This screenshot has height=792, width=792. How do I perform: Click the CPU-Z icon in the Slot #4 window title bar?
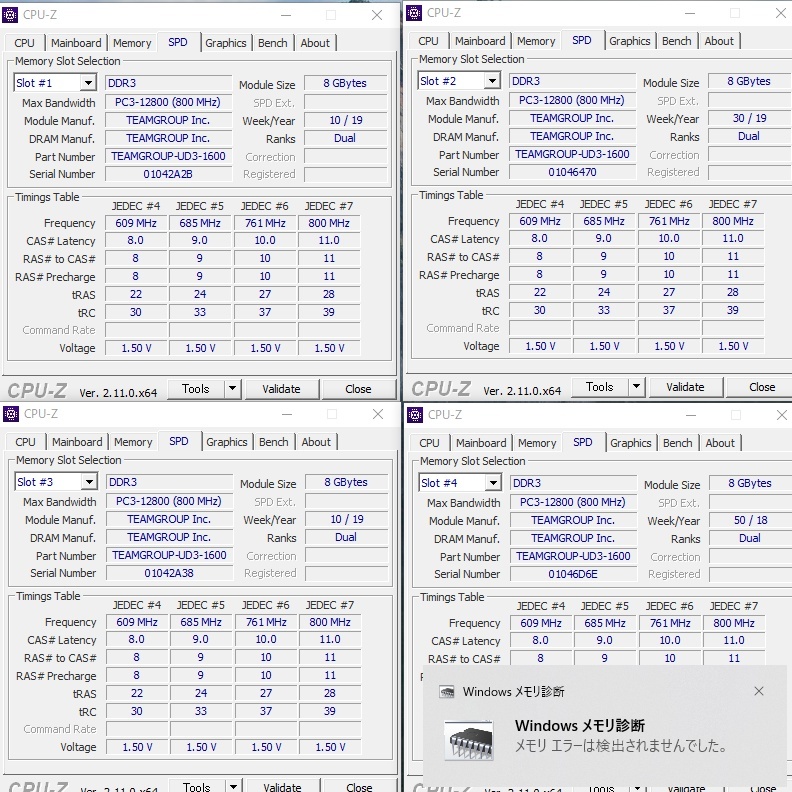point(415,415)
